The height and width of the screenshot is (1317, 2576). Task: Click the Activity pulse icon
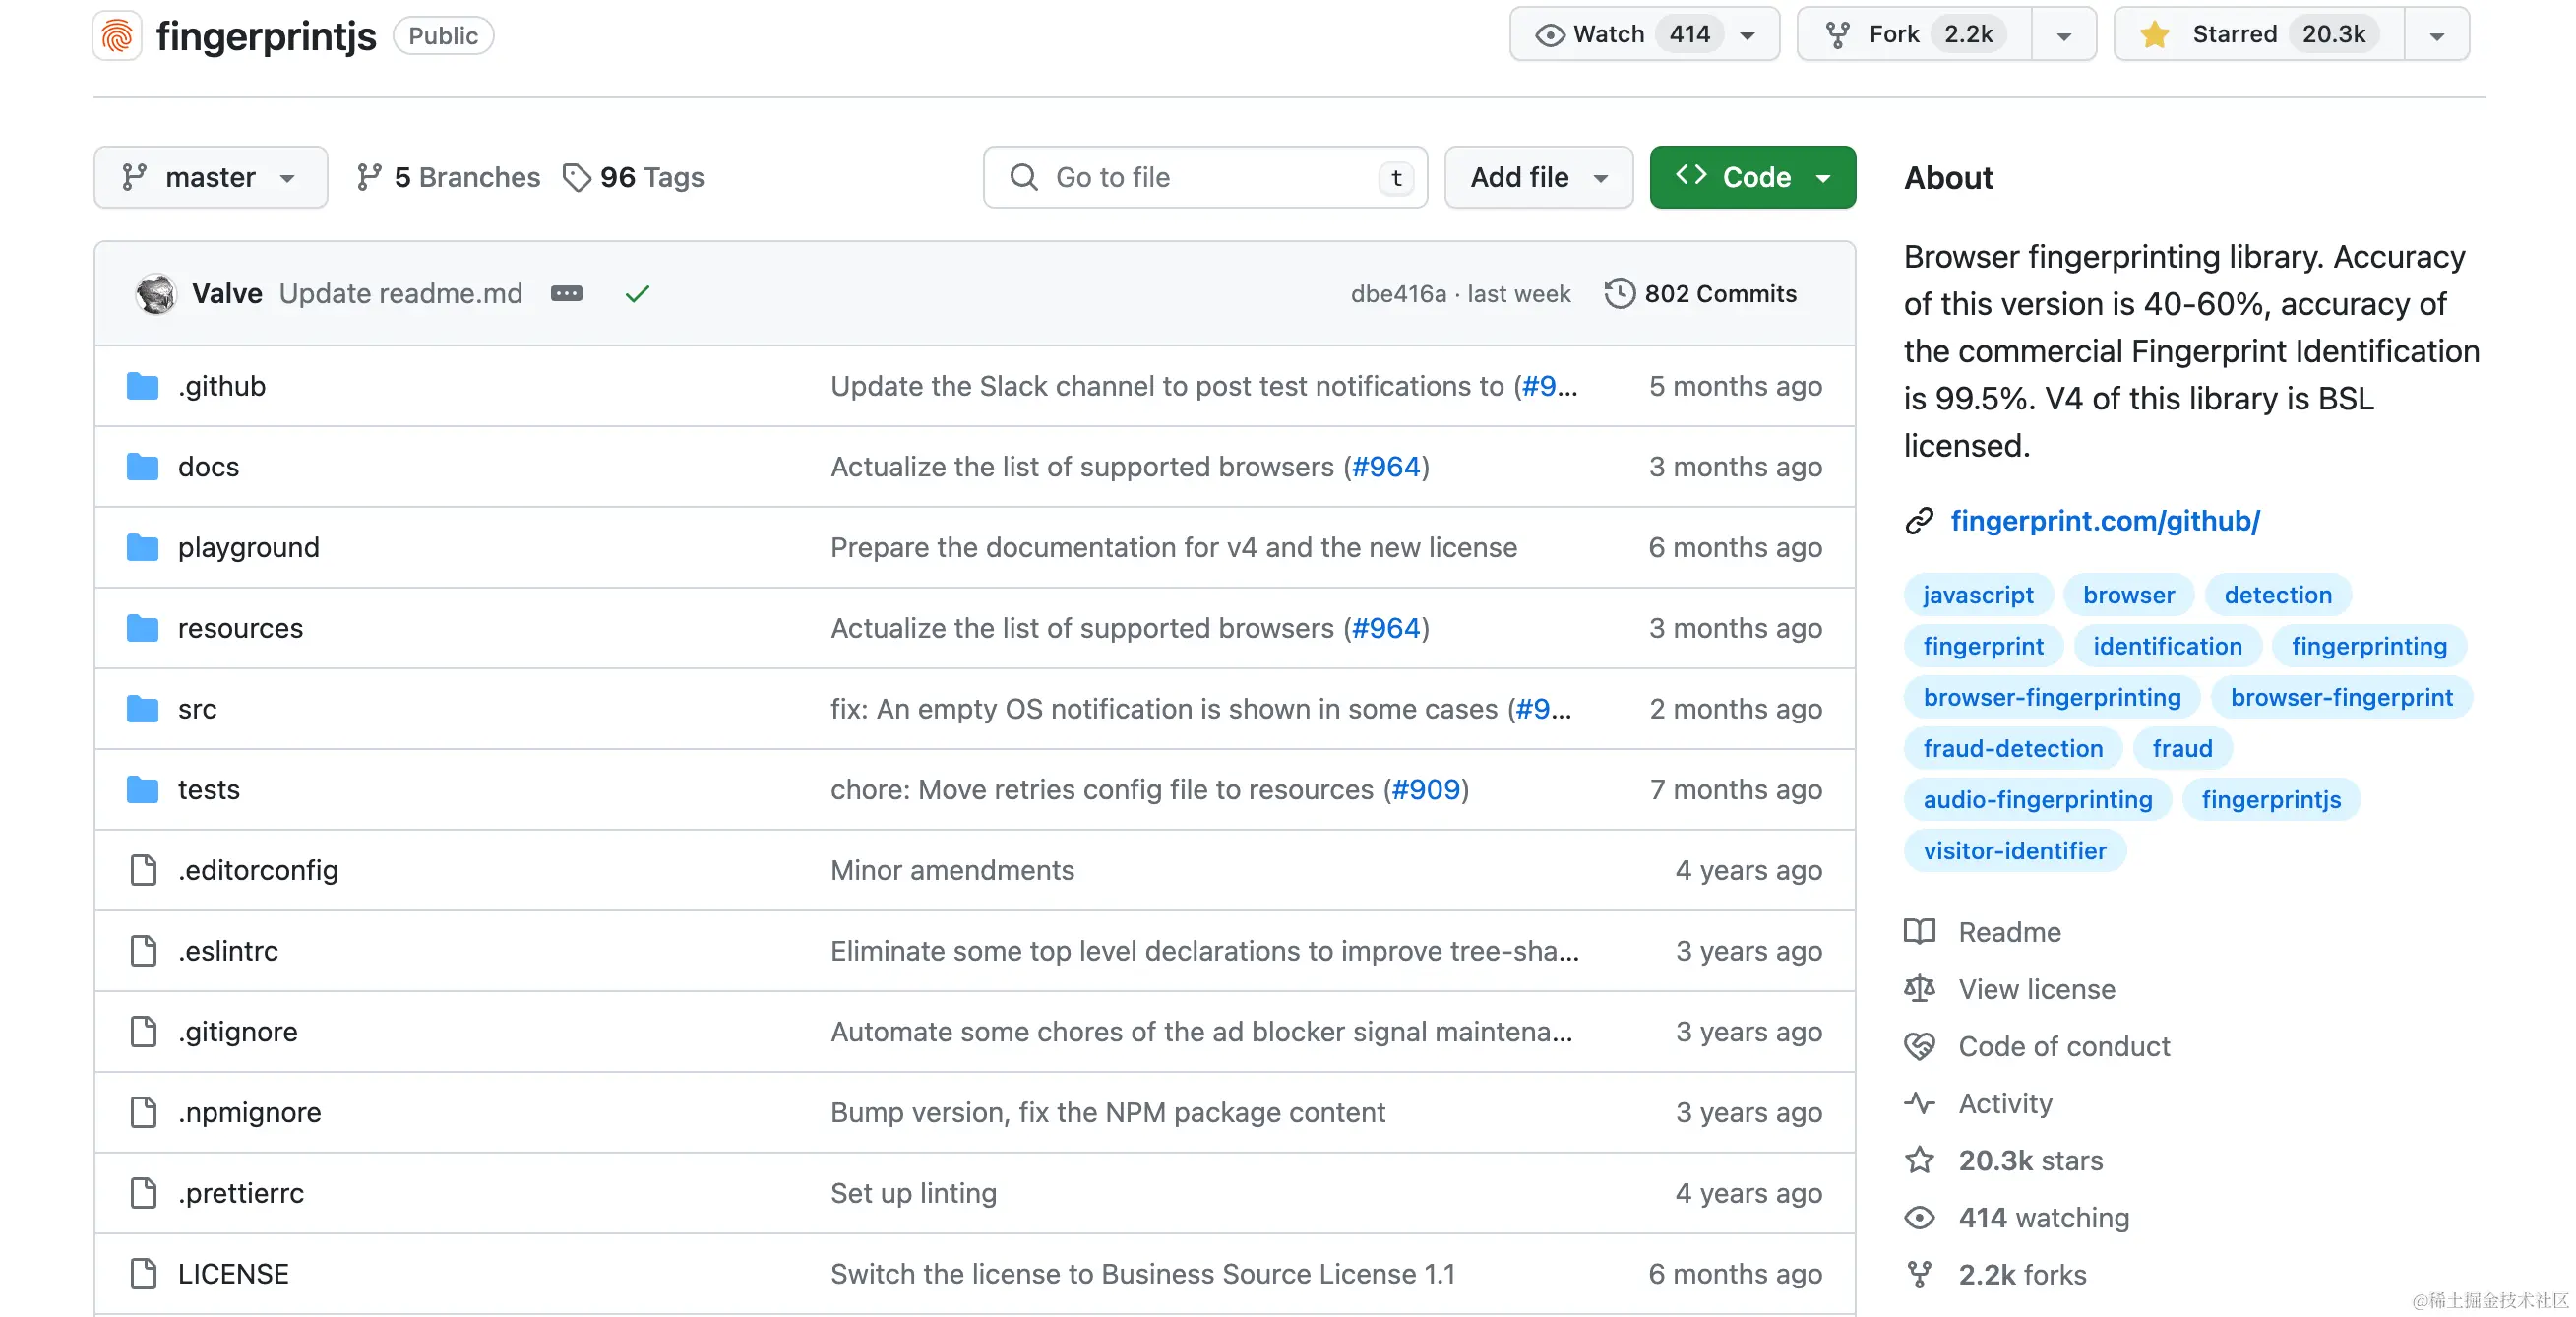coord(1919,1103)
